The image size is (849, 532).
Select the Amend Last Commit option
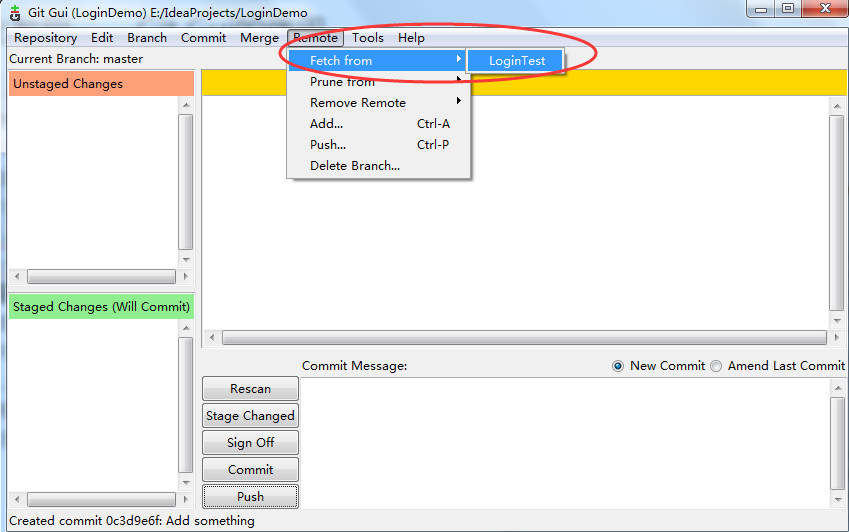716,366
